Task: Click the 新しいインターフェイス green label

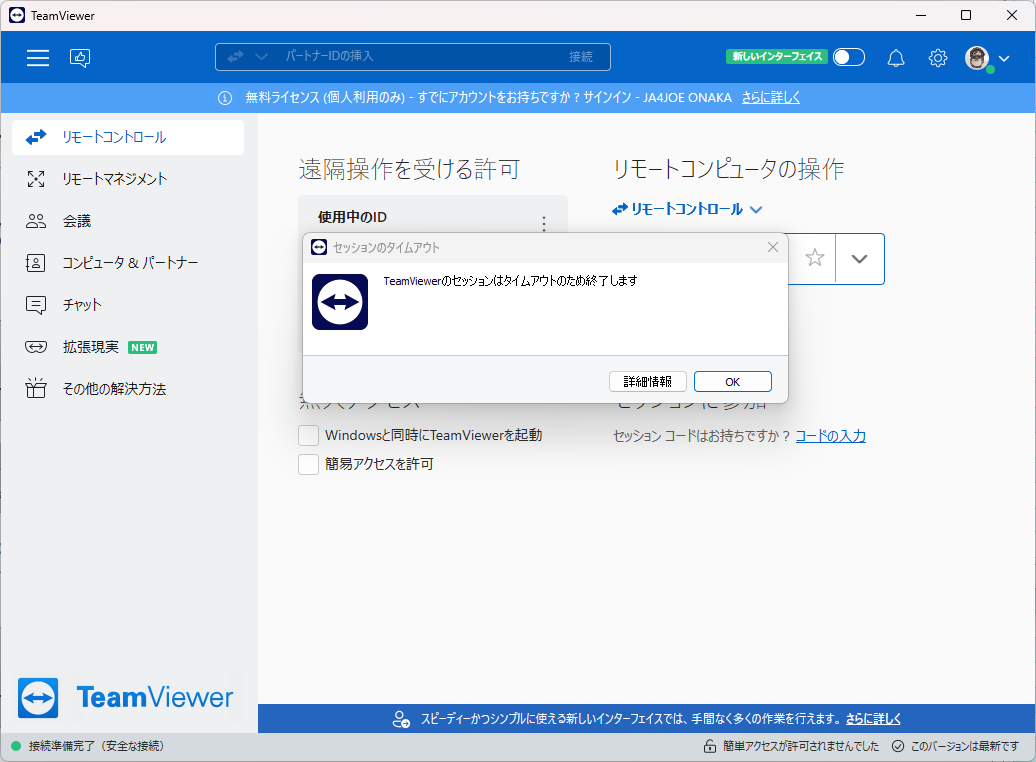Action: (x=777, y=57)
